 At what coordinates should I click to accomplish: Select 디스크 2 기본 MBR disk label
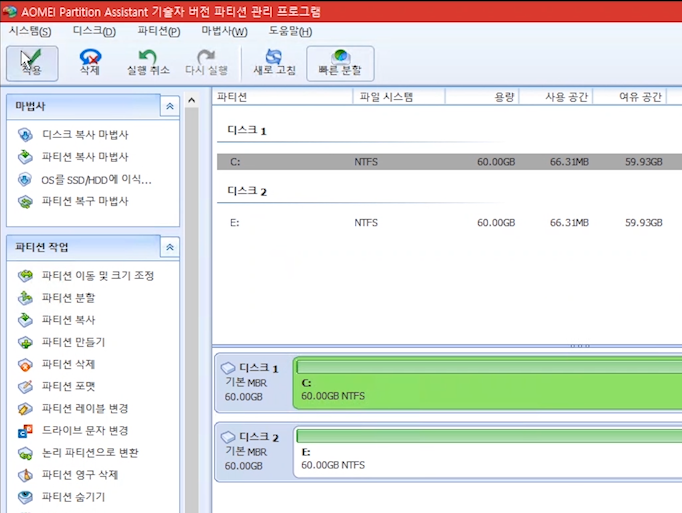[254, 452]
